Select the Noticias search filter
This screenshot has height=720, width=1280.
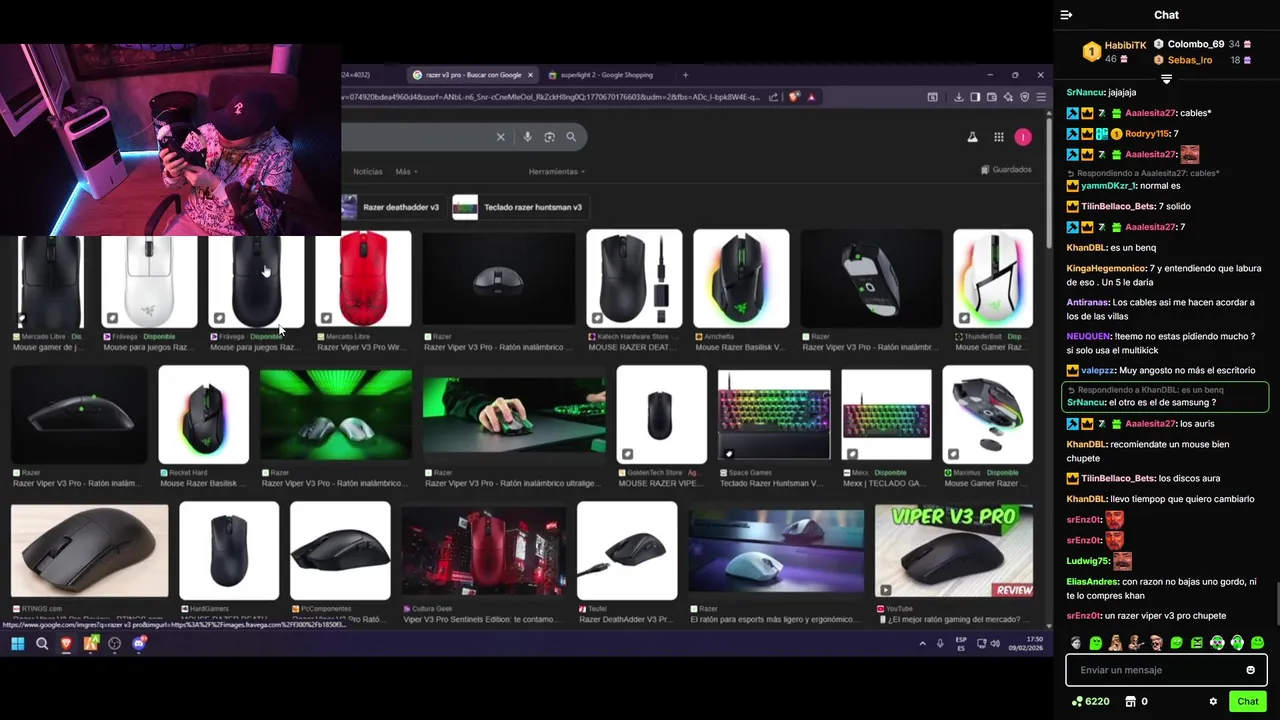click(x=368, y=172)
